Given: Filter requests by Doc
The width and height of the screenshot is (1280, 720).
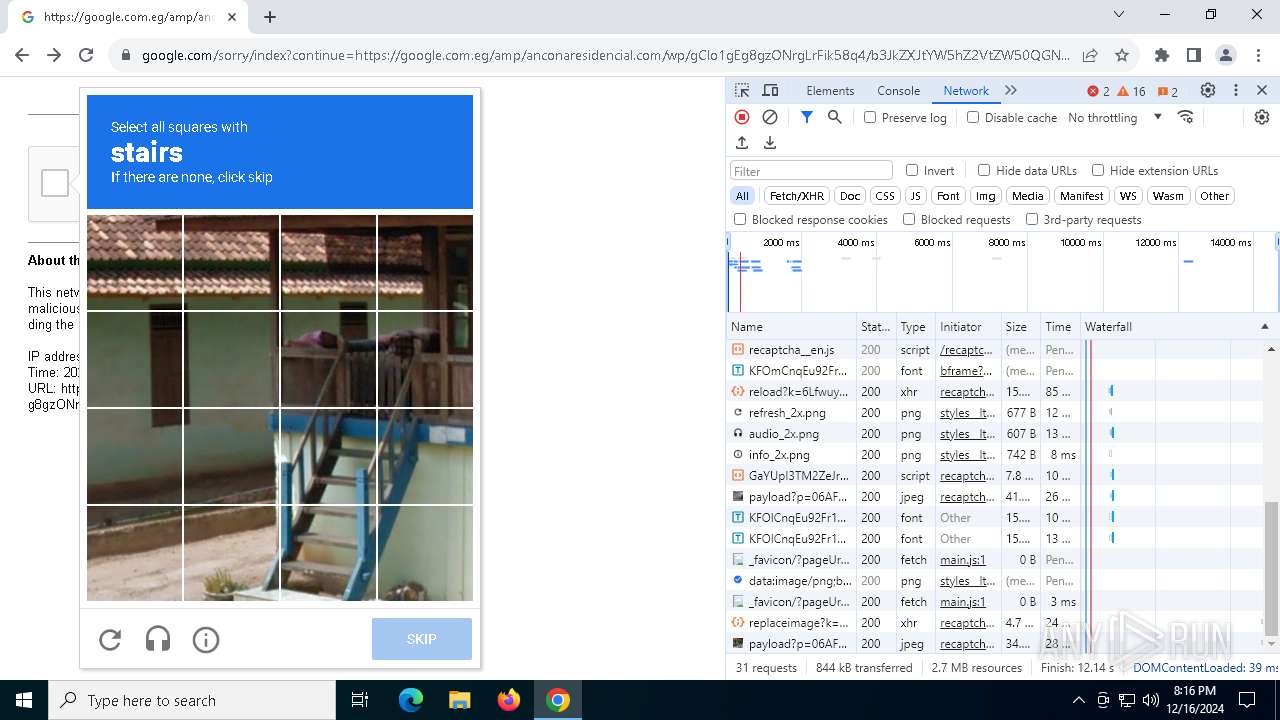Looking at the screenshot, I should 850,196.
